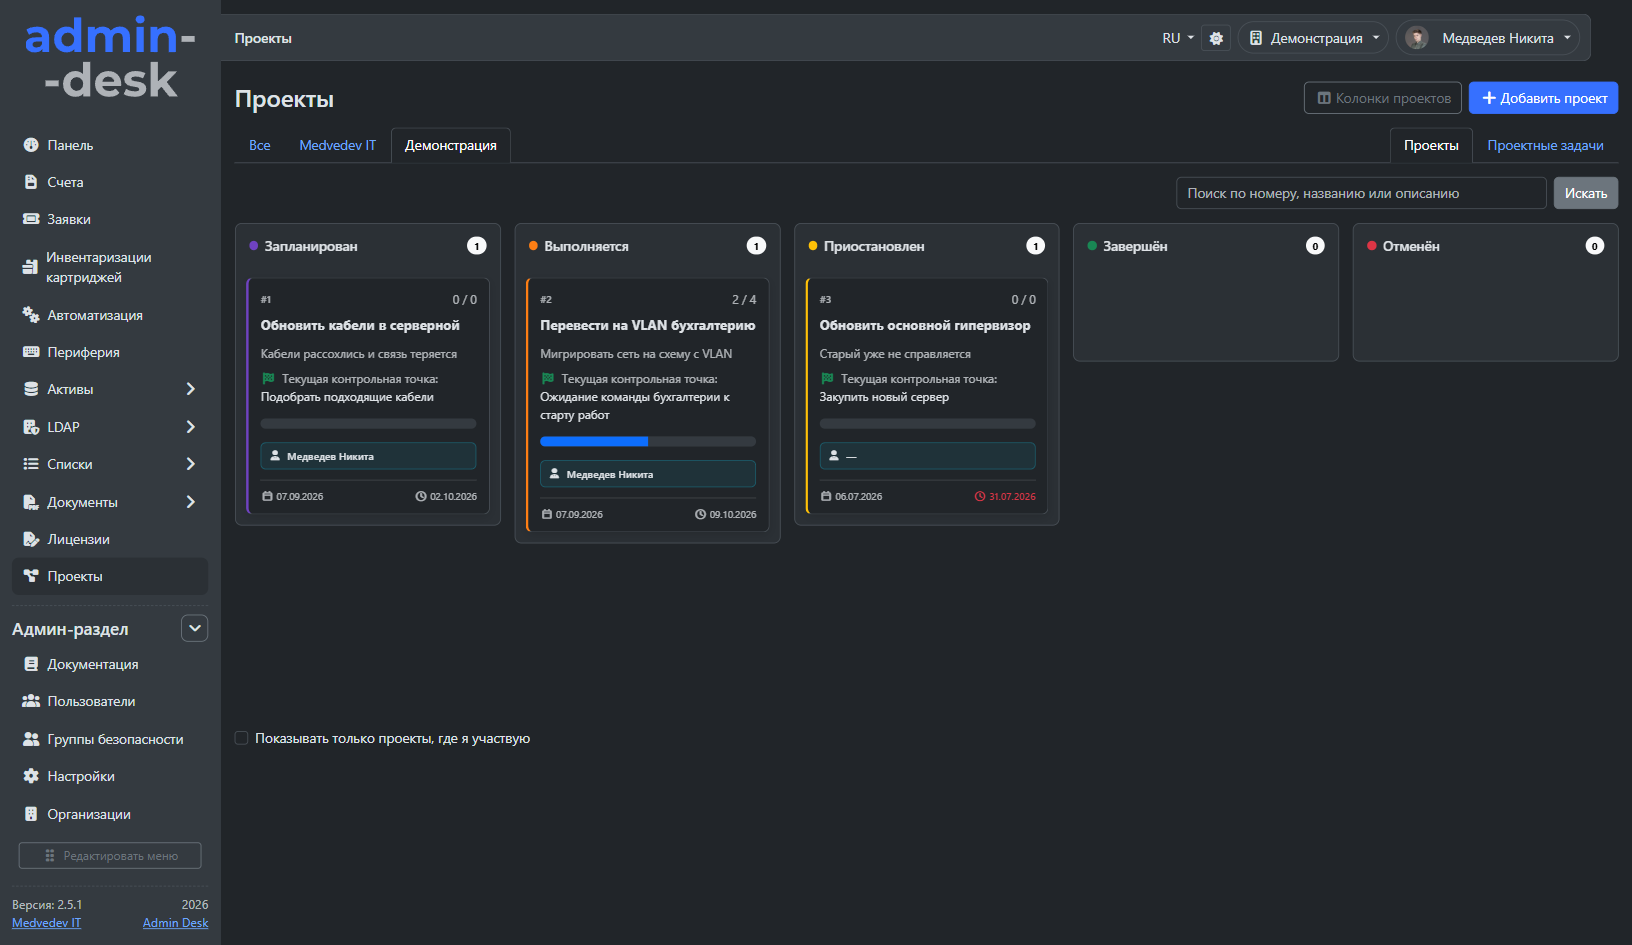Open the RU language dropdown
This screenshot has width=1632, height=945.
point(1178,38)
